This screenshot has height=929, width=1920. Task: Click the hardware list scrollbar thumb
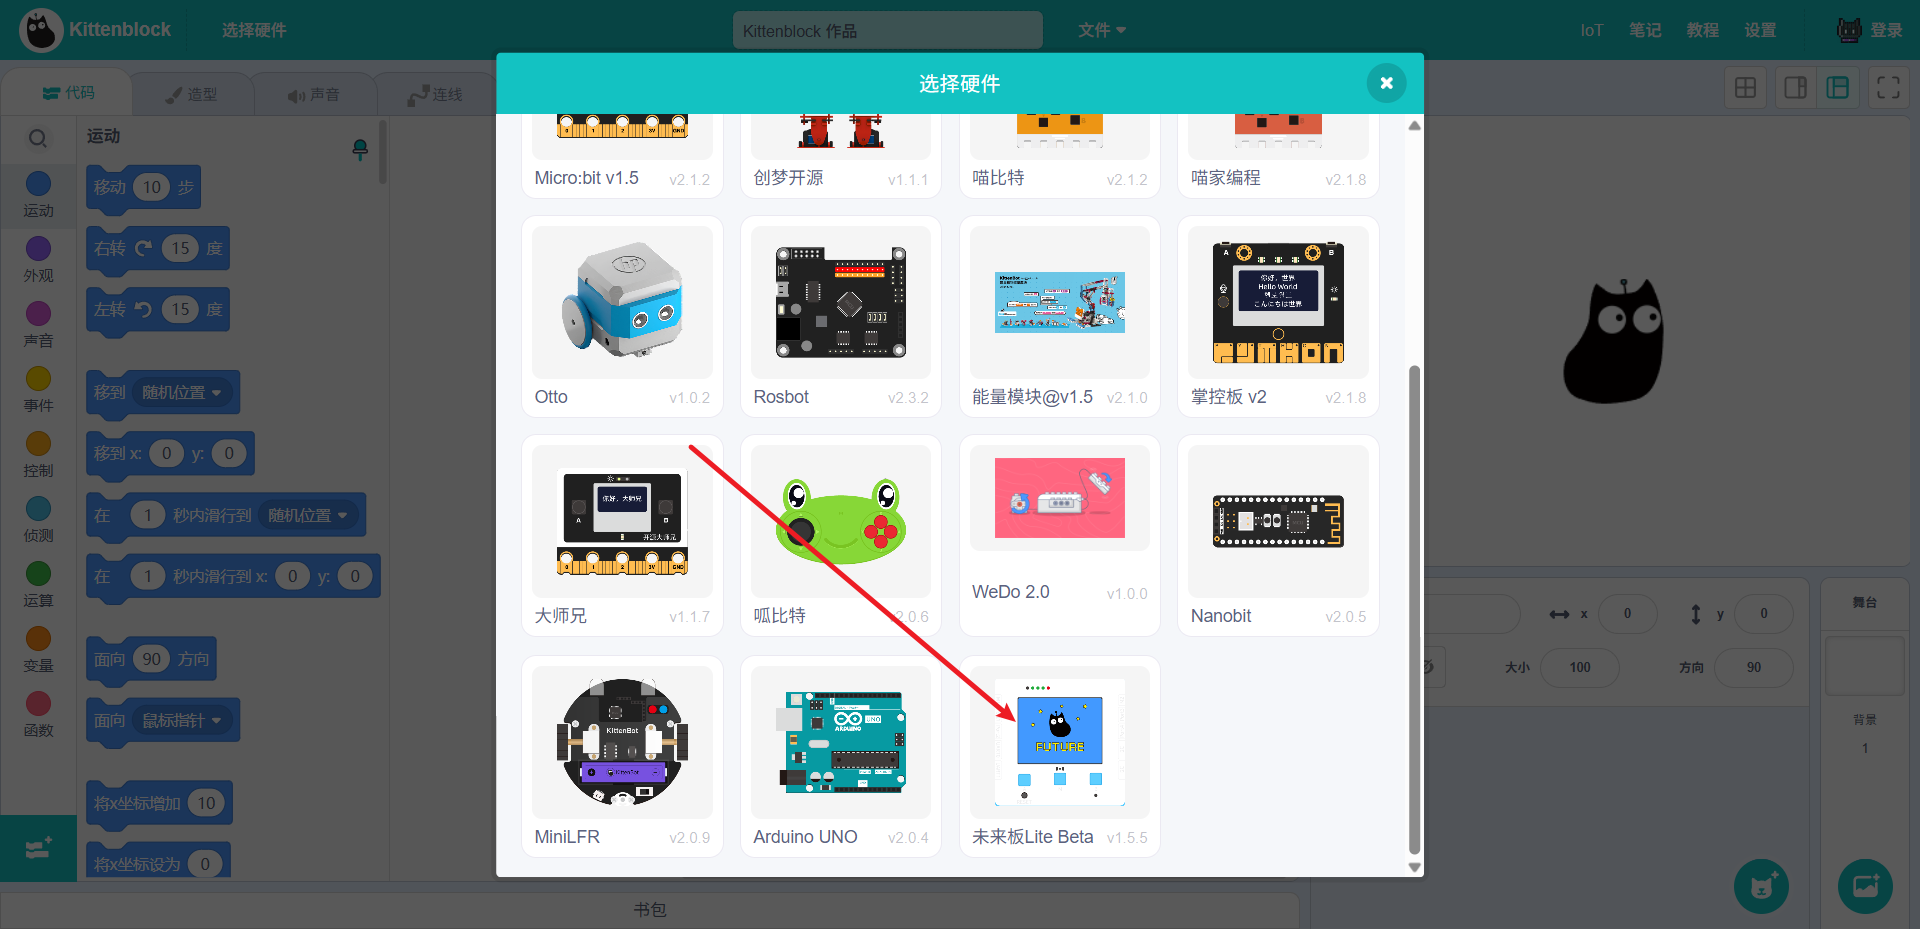1414,610
